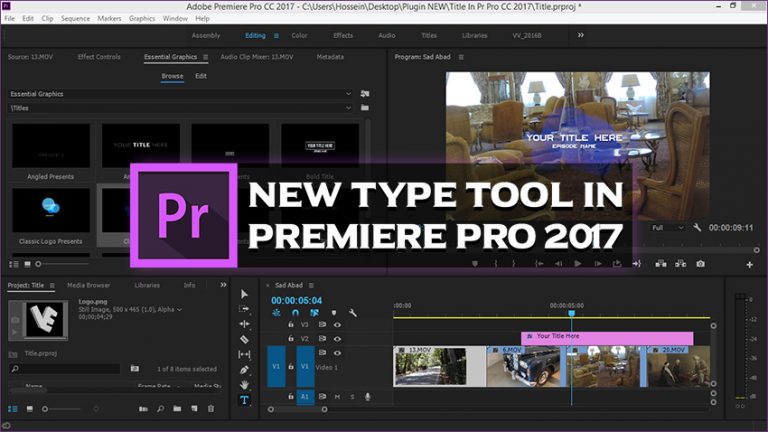
Task: Select the Ripple Edit tool
Action: click(244, 324)
